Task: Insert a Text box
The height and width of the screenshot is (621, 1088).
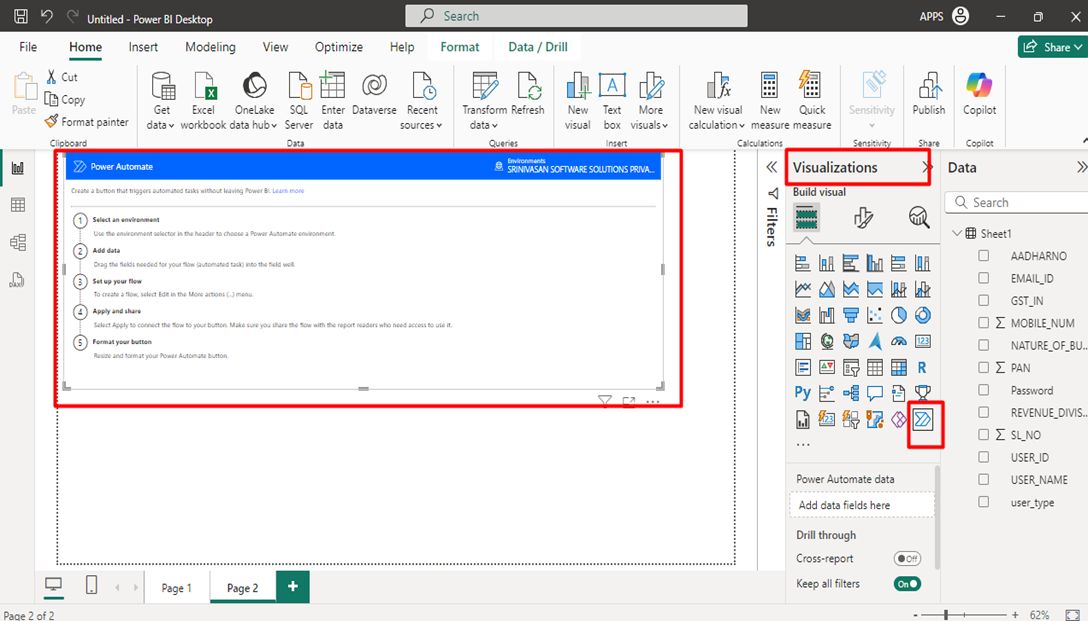Action: pos(612,101)
